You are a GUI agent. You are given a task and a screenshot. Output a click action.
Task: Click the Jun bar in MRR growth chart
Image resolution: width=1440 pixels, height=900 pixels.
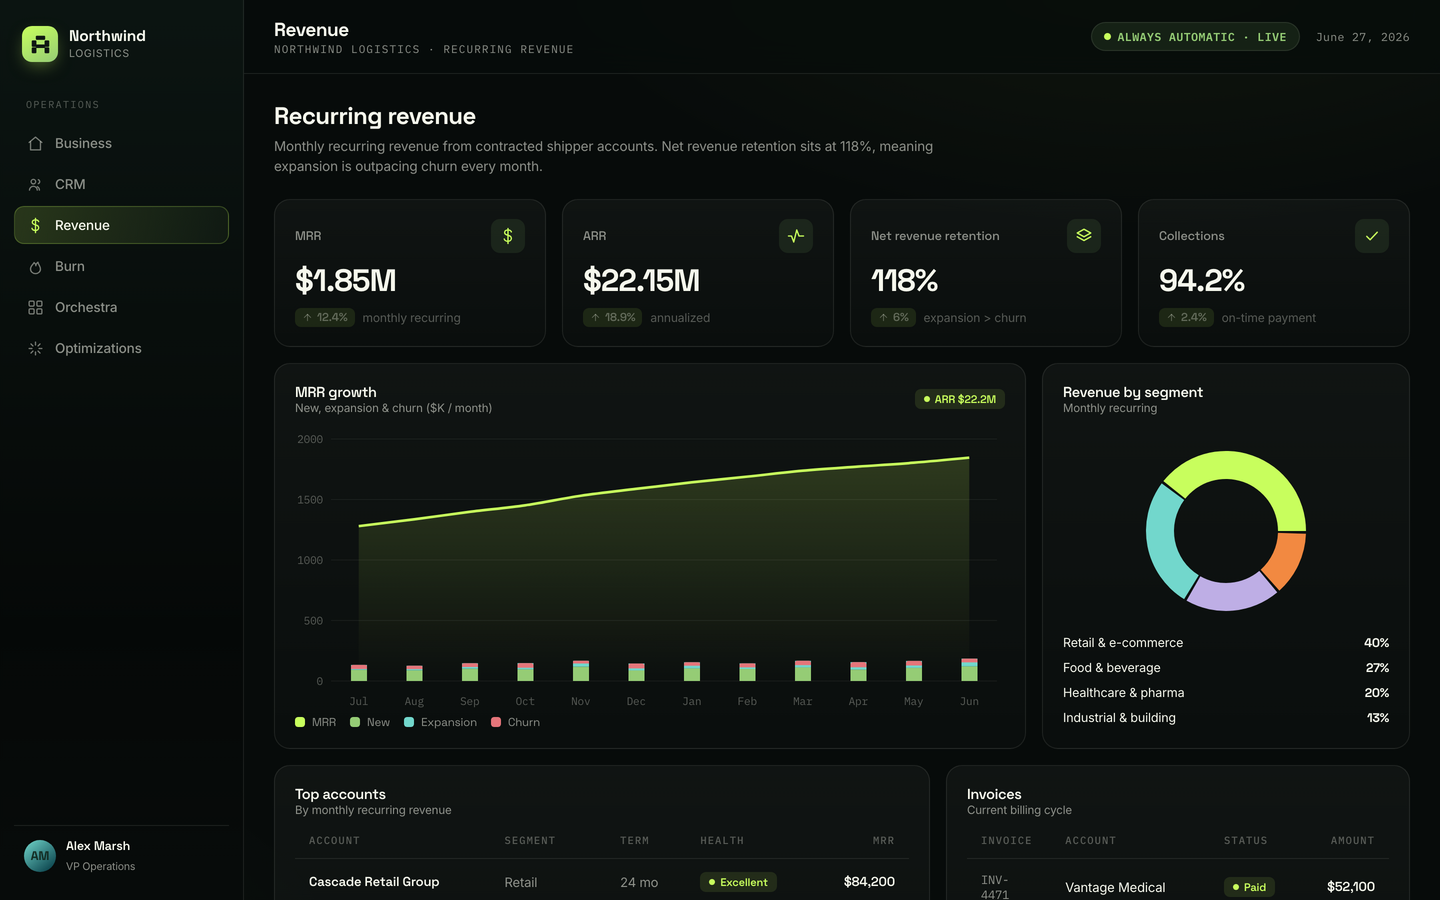[969, 670]
